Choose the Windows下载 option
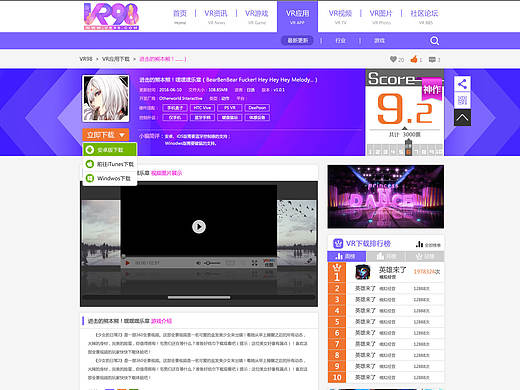 pos(110,178)
